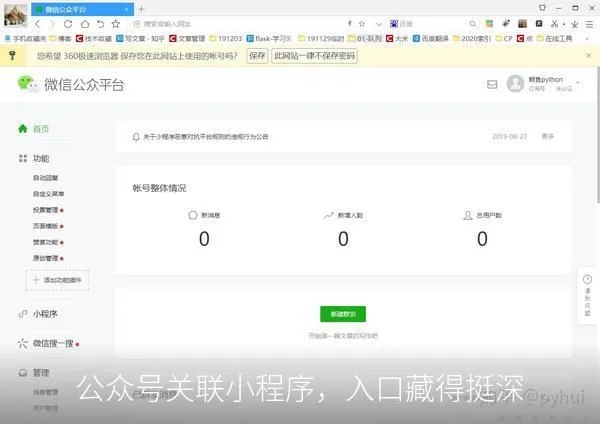The height and width of the screenshot is (424, 600).
Task: Open the 写文章 - 知乎 bookmark
Action: pos(140,39)
